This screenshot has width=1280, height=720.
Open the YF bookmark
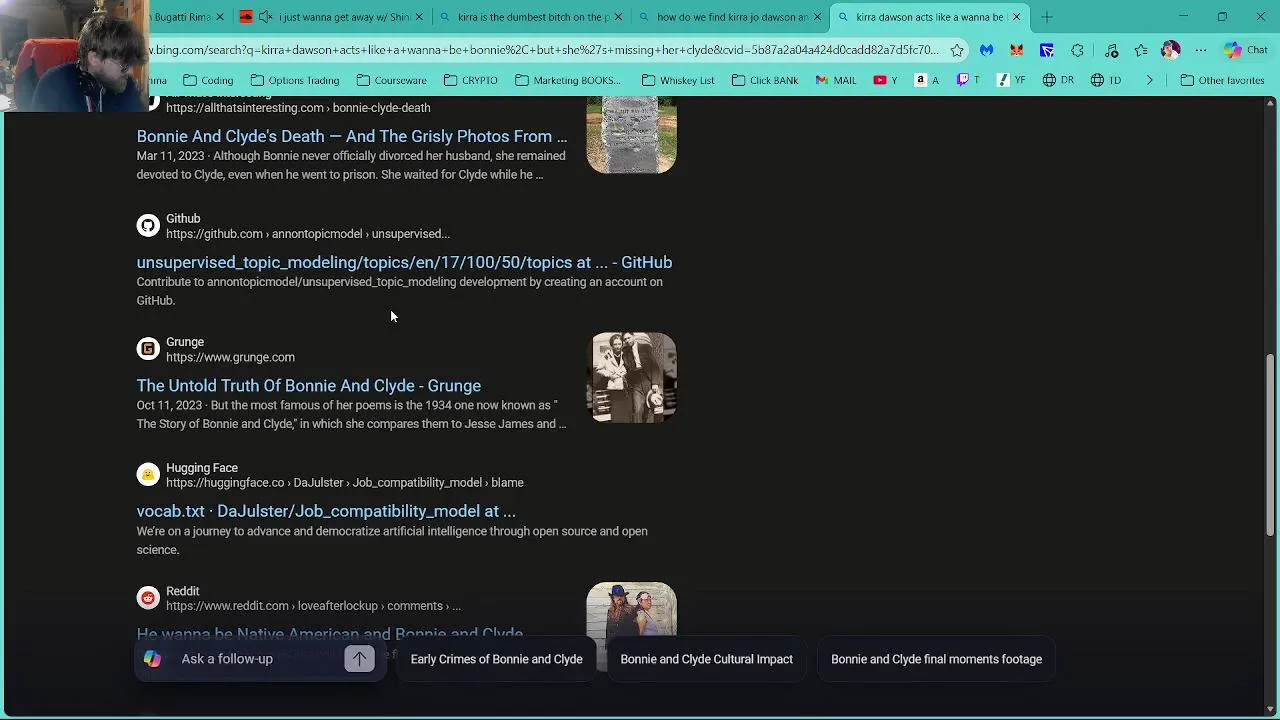[x=1013, y=80]
